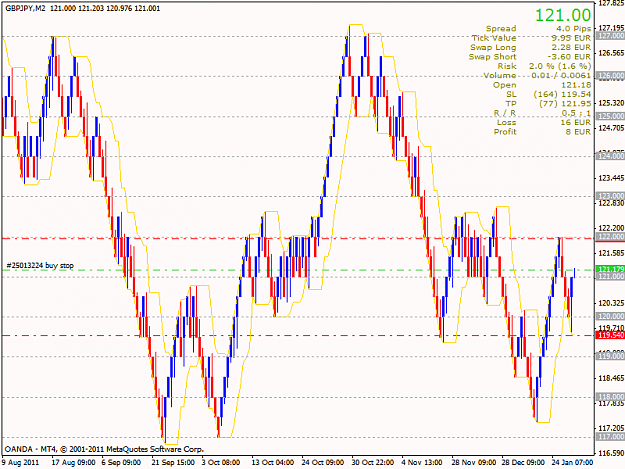Click the 0.5 : 1 risk reward value
Image resolution: width=625 pixels, height=469 pixels.
(576, 113)
